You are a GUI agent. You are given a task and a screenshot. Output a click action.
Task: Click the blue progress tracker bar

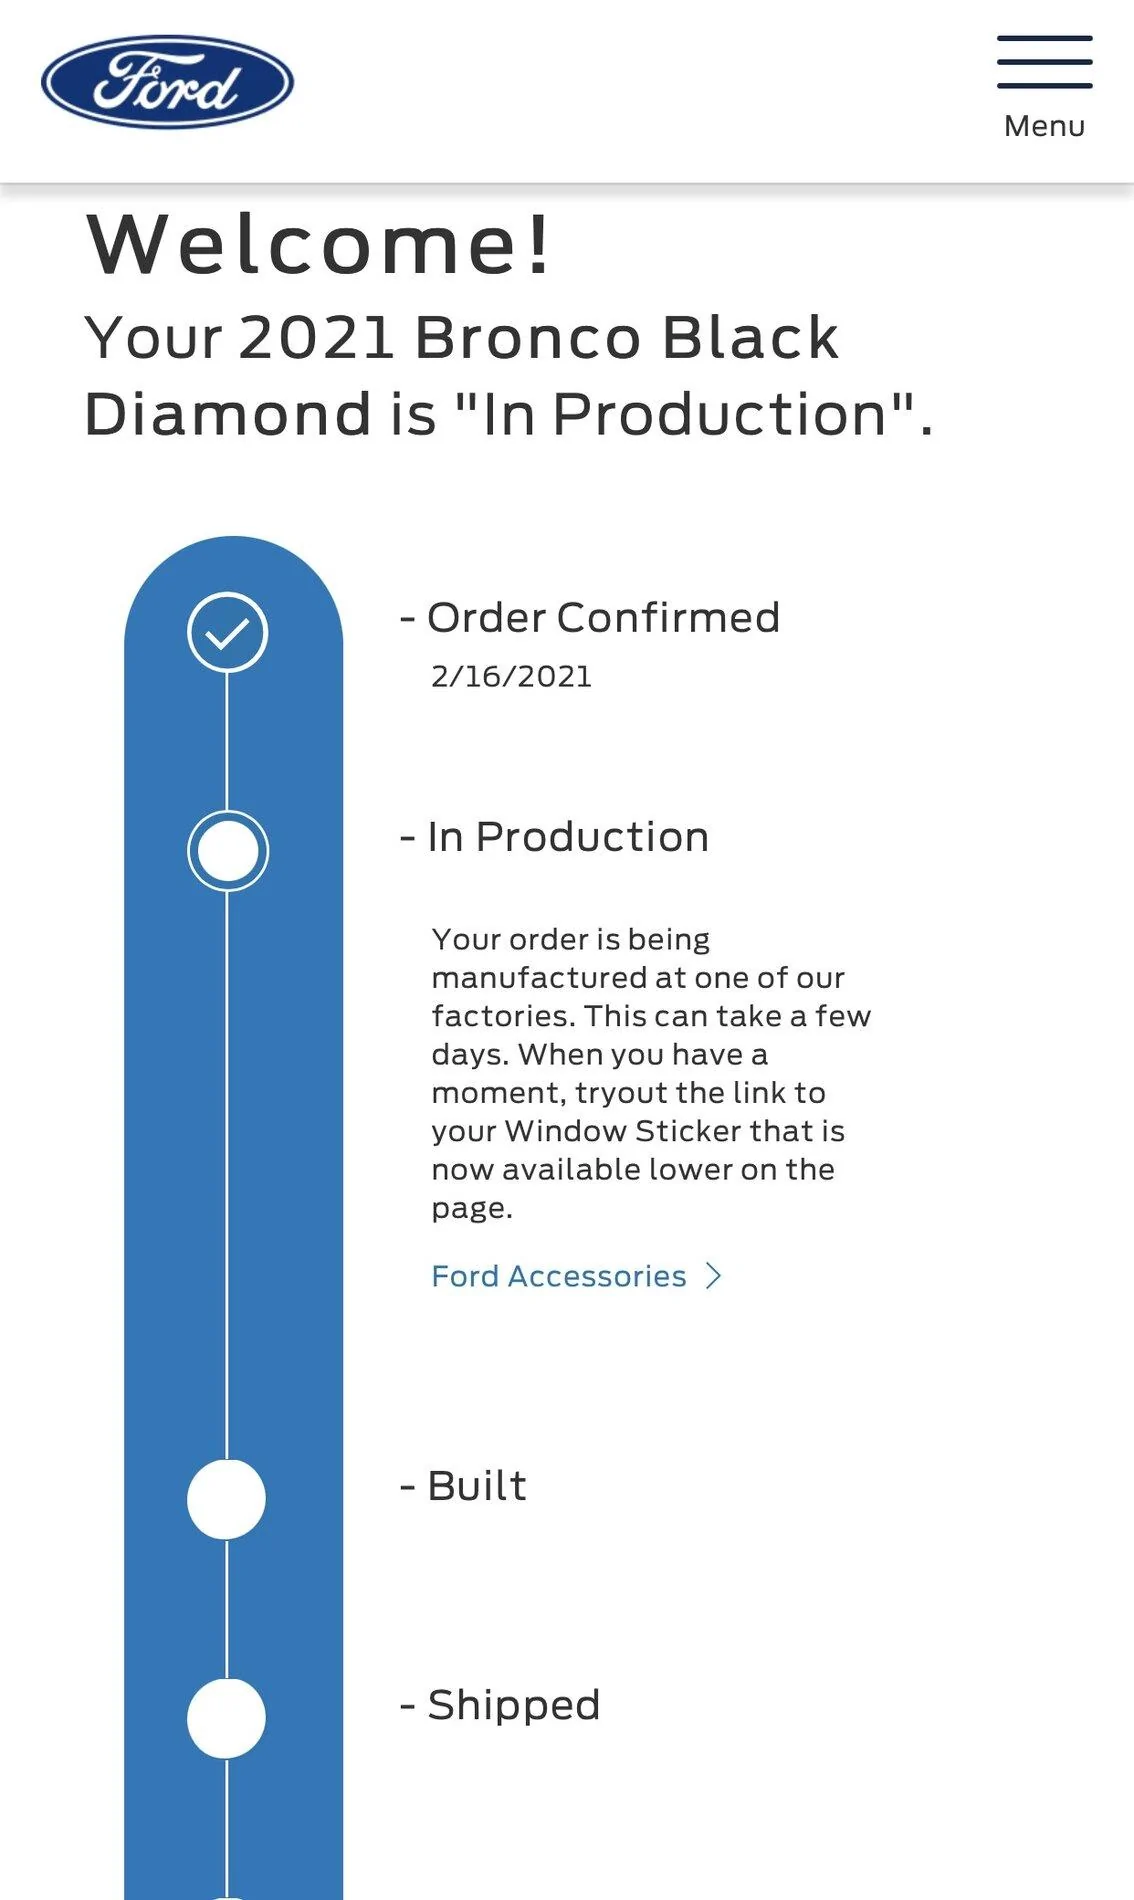pos(233,1218)
